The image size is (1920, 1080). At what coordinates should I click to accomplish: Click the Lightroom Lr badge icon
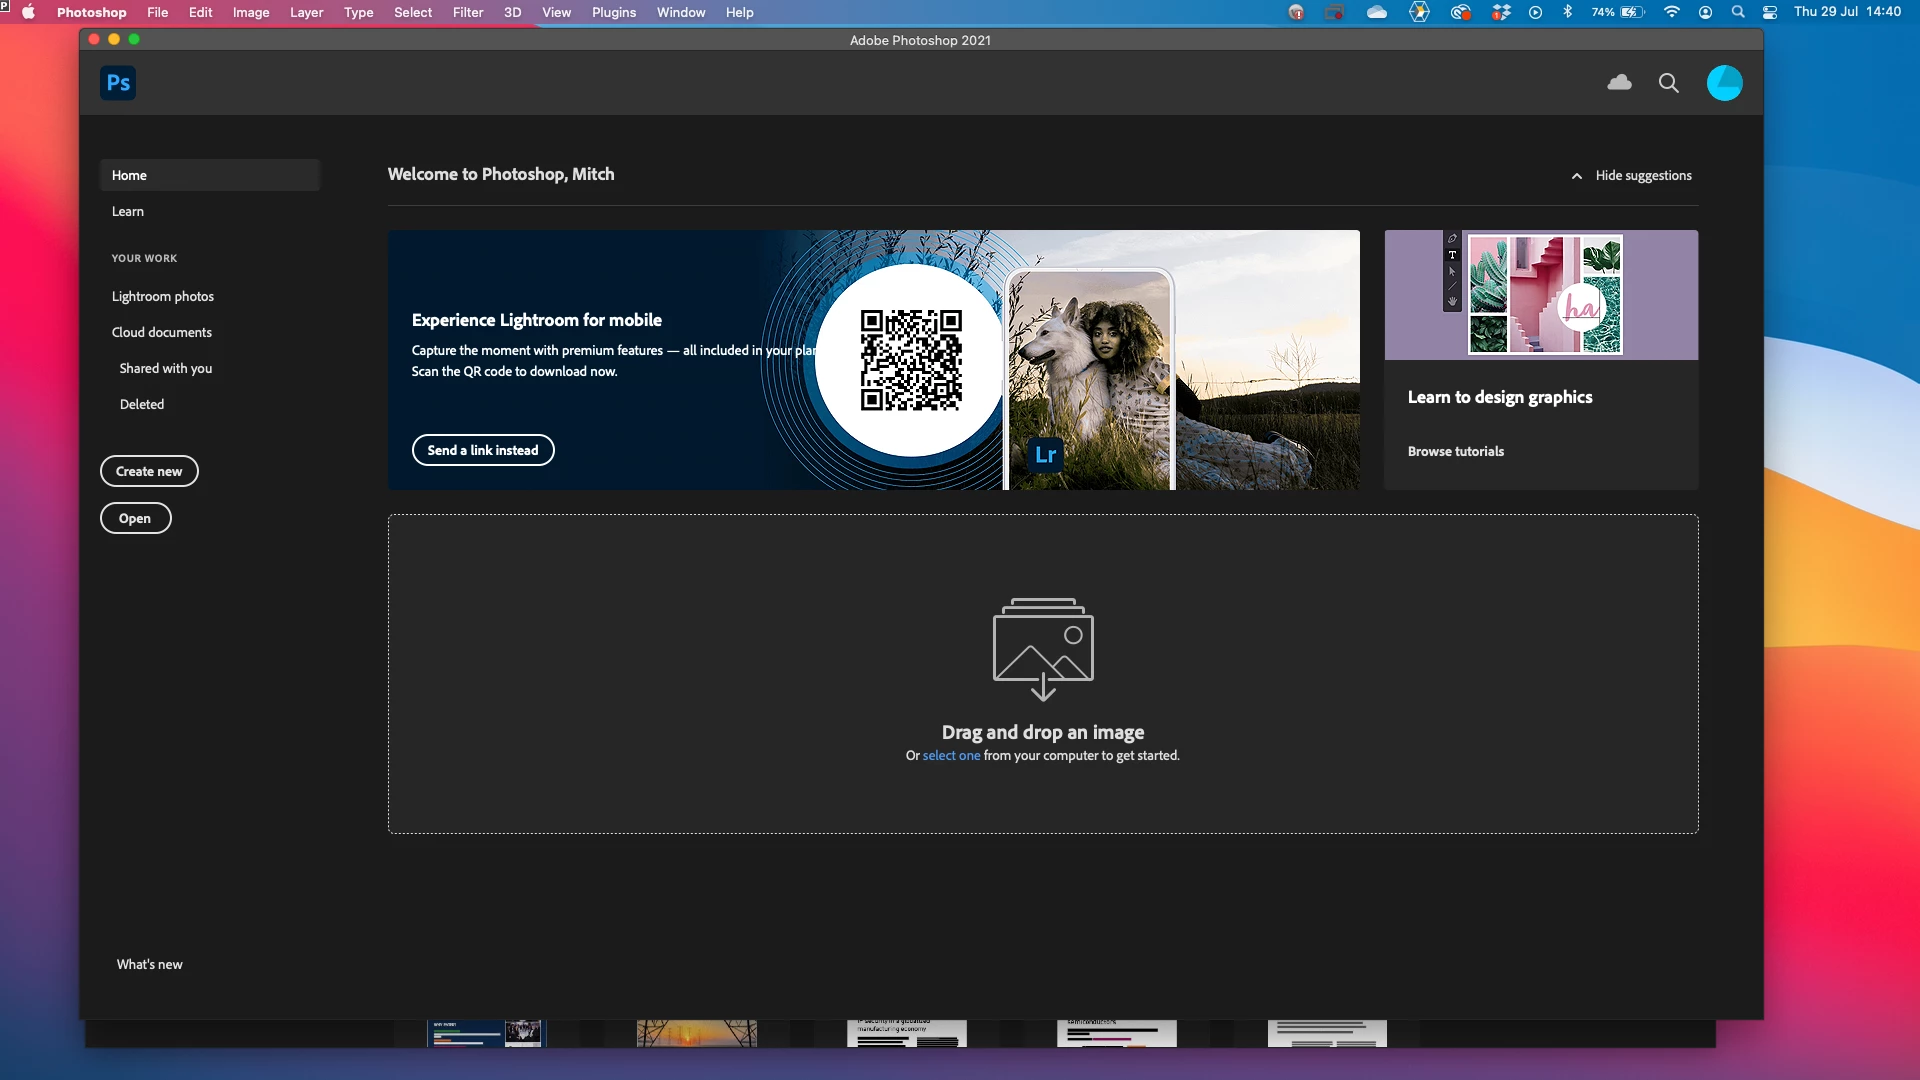[x=1045, y=455]
